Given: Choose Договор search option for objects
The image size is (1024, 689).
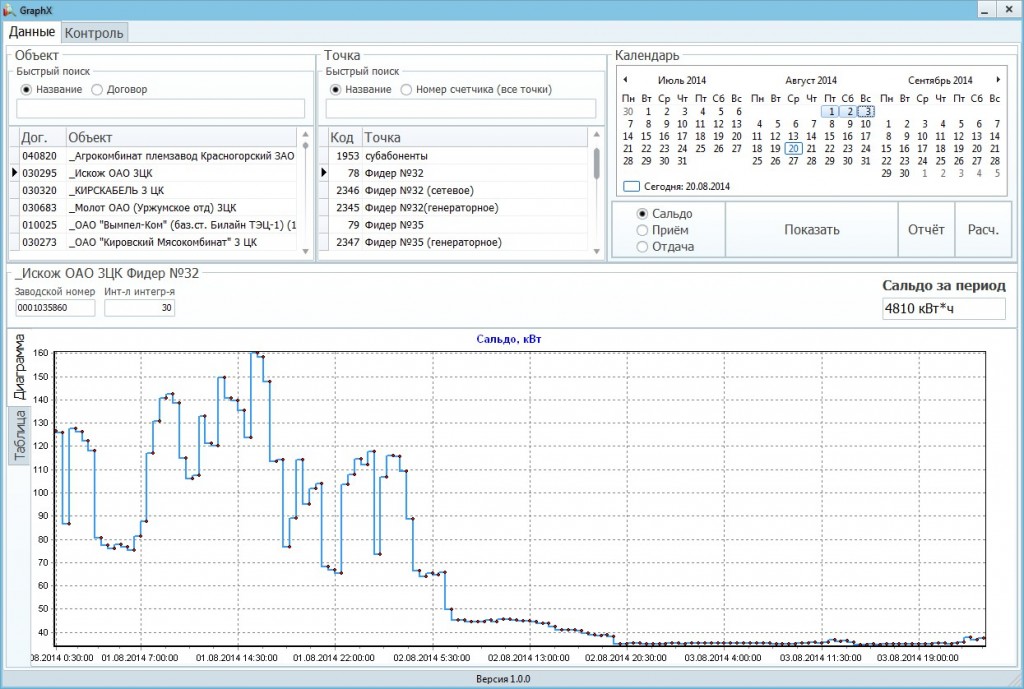Looking at the screenshot, I should pos(97,89).
